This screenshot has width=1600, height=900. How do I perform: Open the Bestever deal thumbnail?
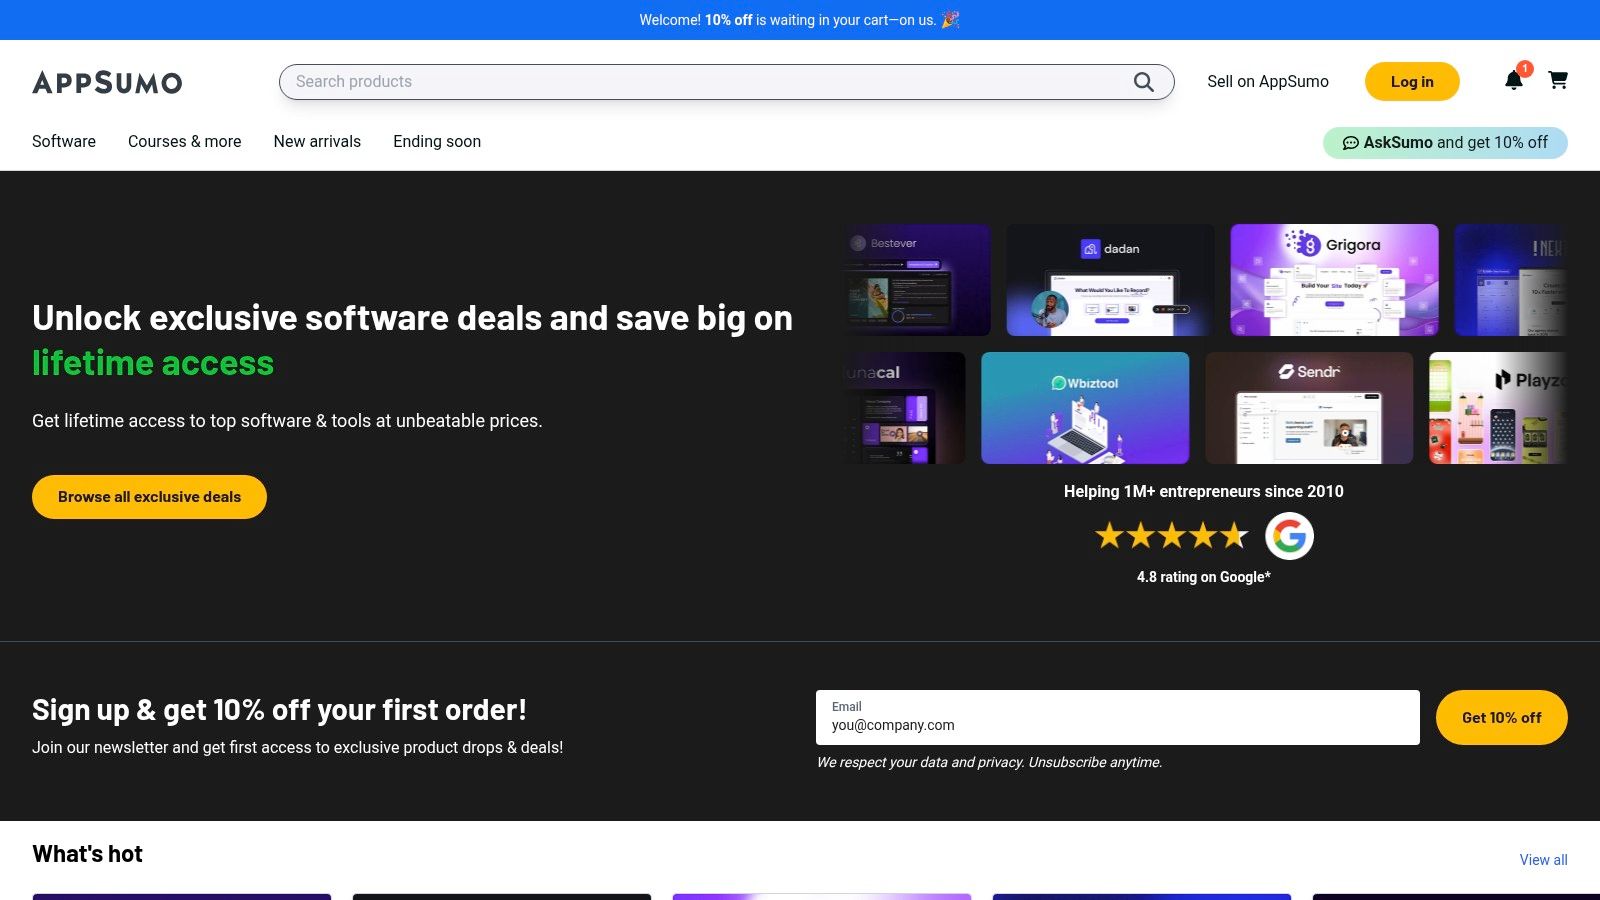click(x=917, y=280)
